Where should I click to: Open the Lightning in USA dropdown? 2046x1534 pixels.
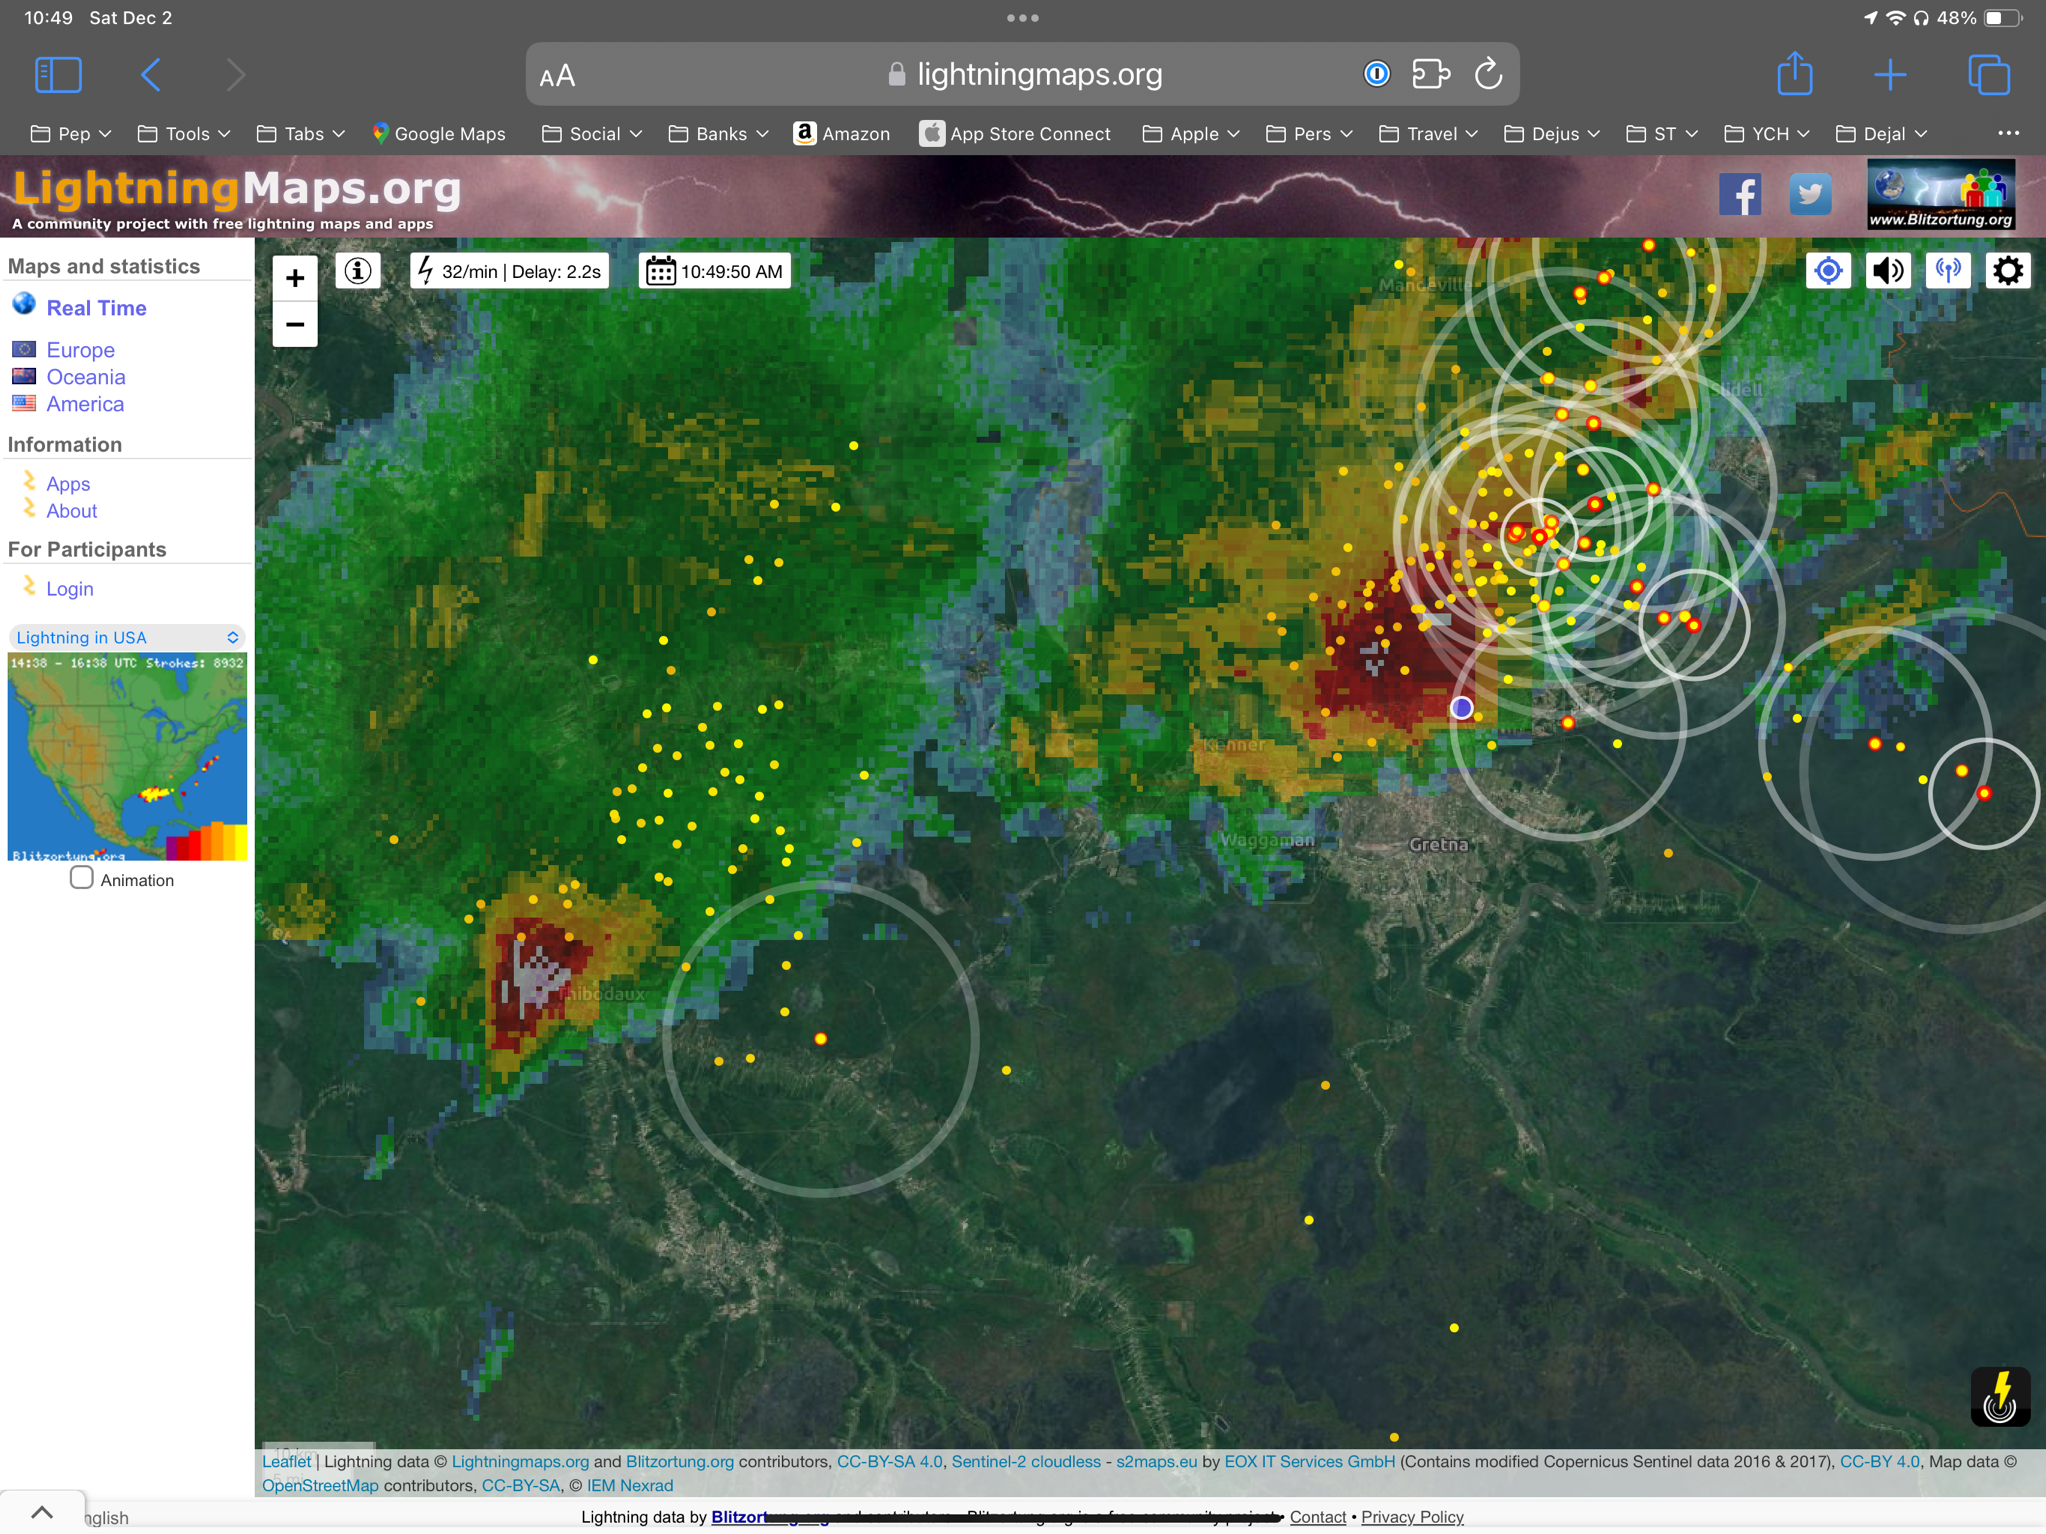127,637
